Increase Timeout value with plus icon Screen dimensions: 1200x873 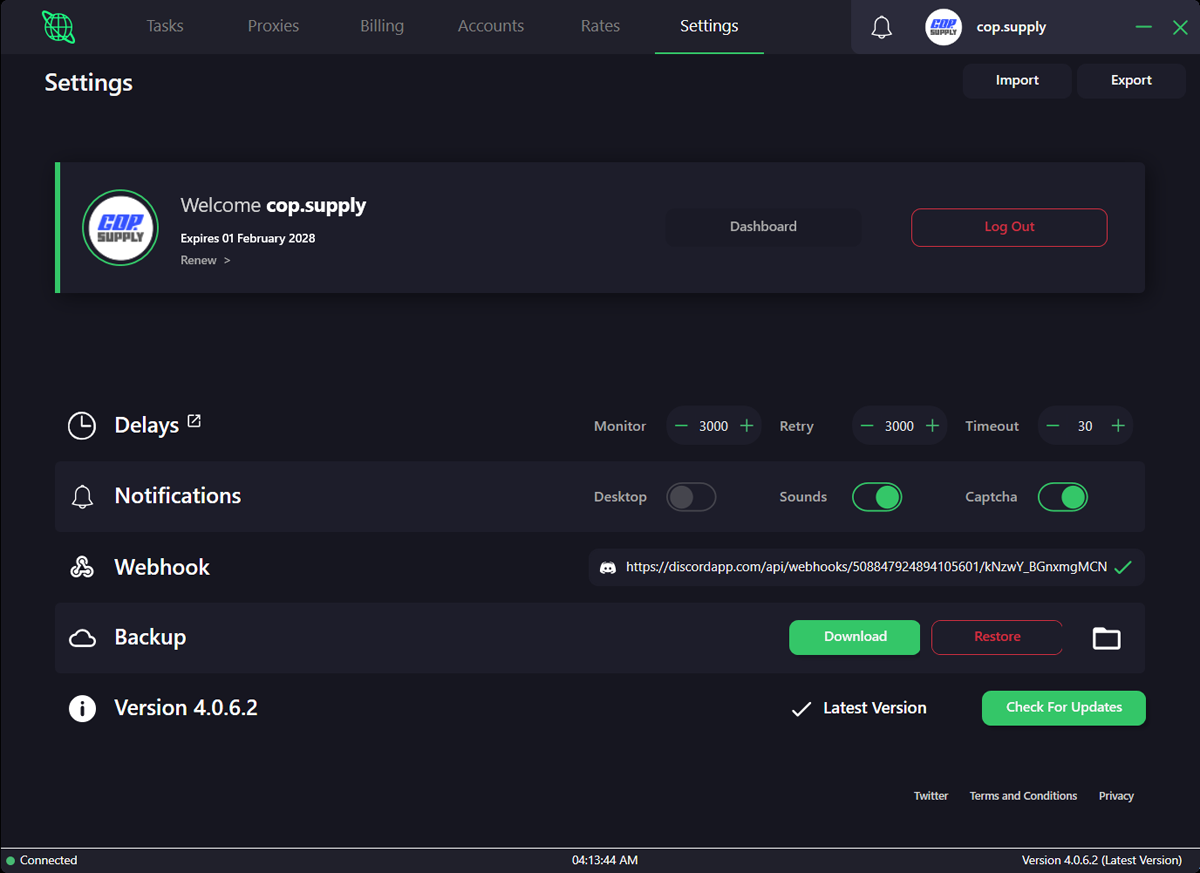pyautogui.click(x=1118, y=426)
